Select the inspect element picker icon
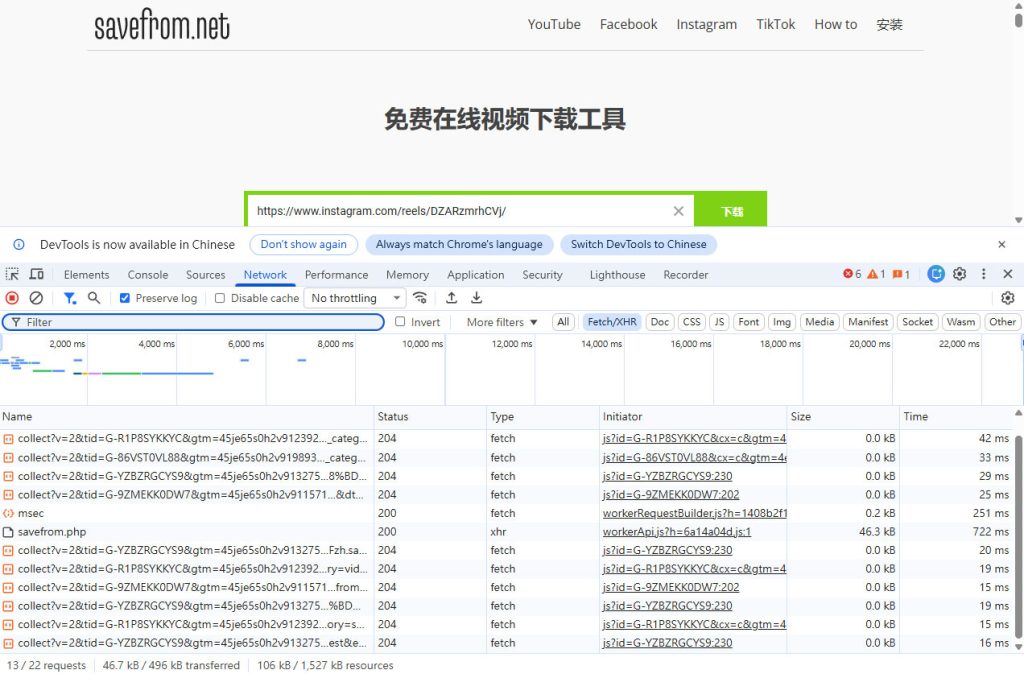1024x674 pixels. click(12, 274)
